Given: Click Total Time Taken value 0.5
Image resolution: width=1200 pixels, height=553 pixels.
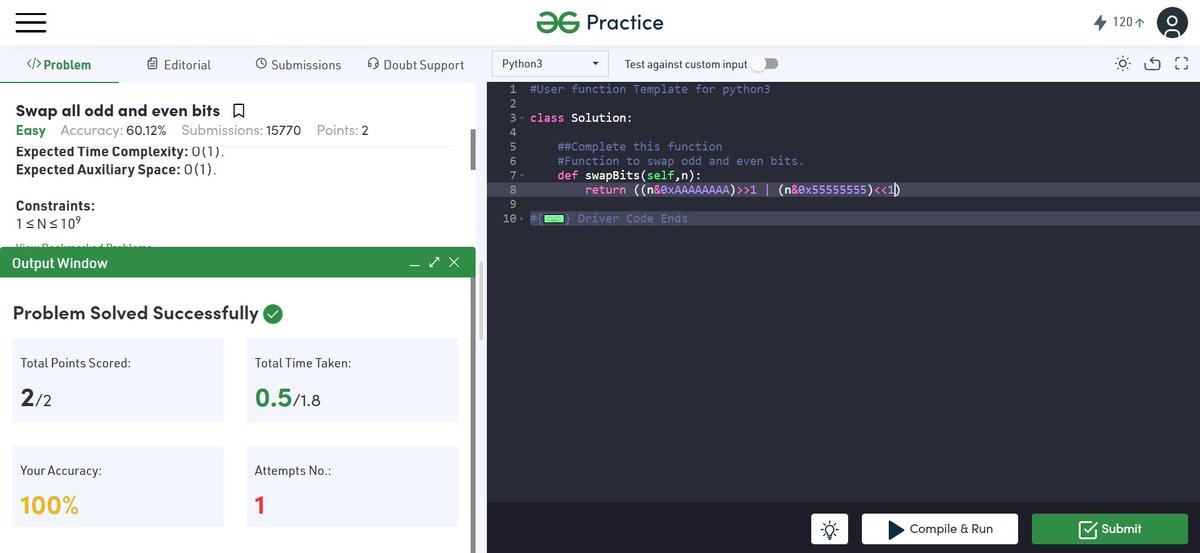Looking at the screenshot, I should [273, 398].
